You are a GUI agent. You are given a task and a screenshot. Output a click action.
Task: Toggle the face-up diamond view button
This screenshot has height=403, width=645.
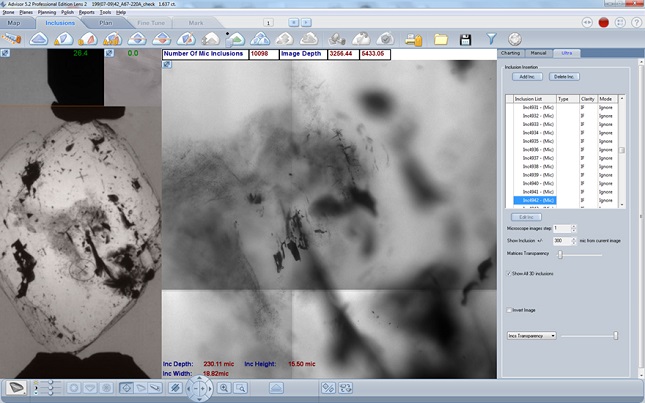[74, 388]
